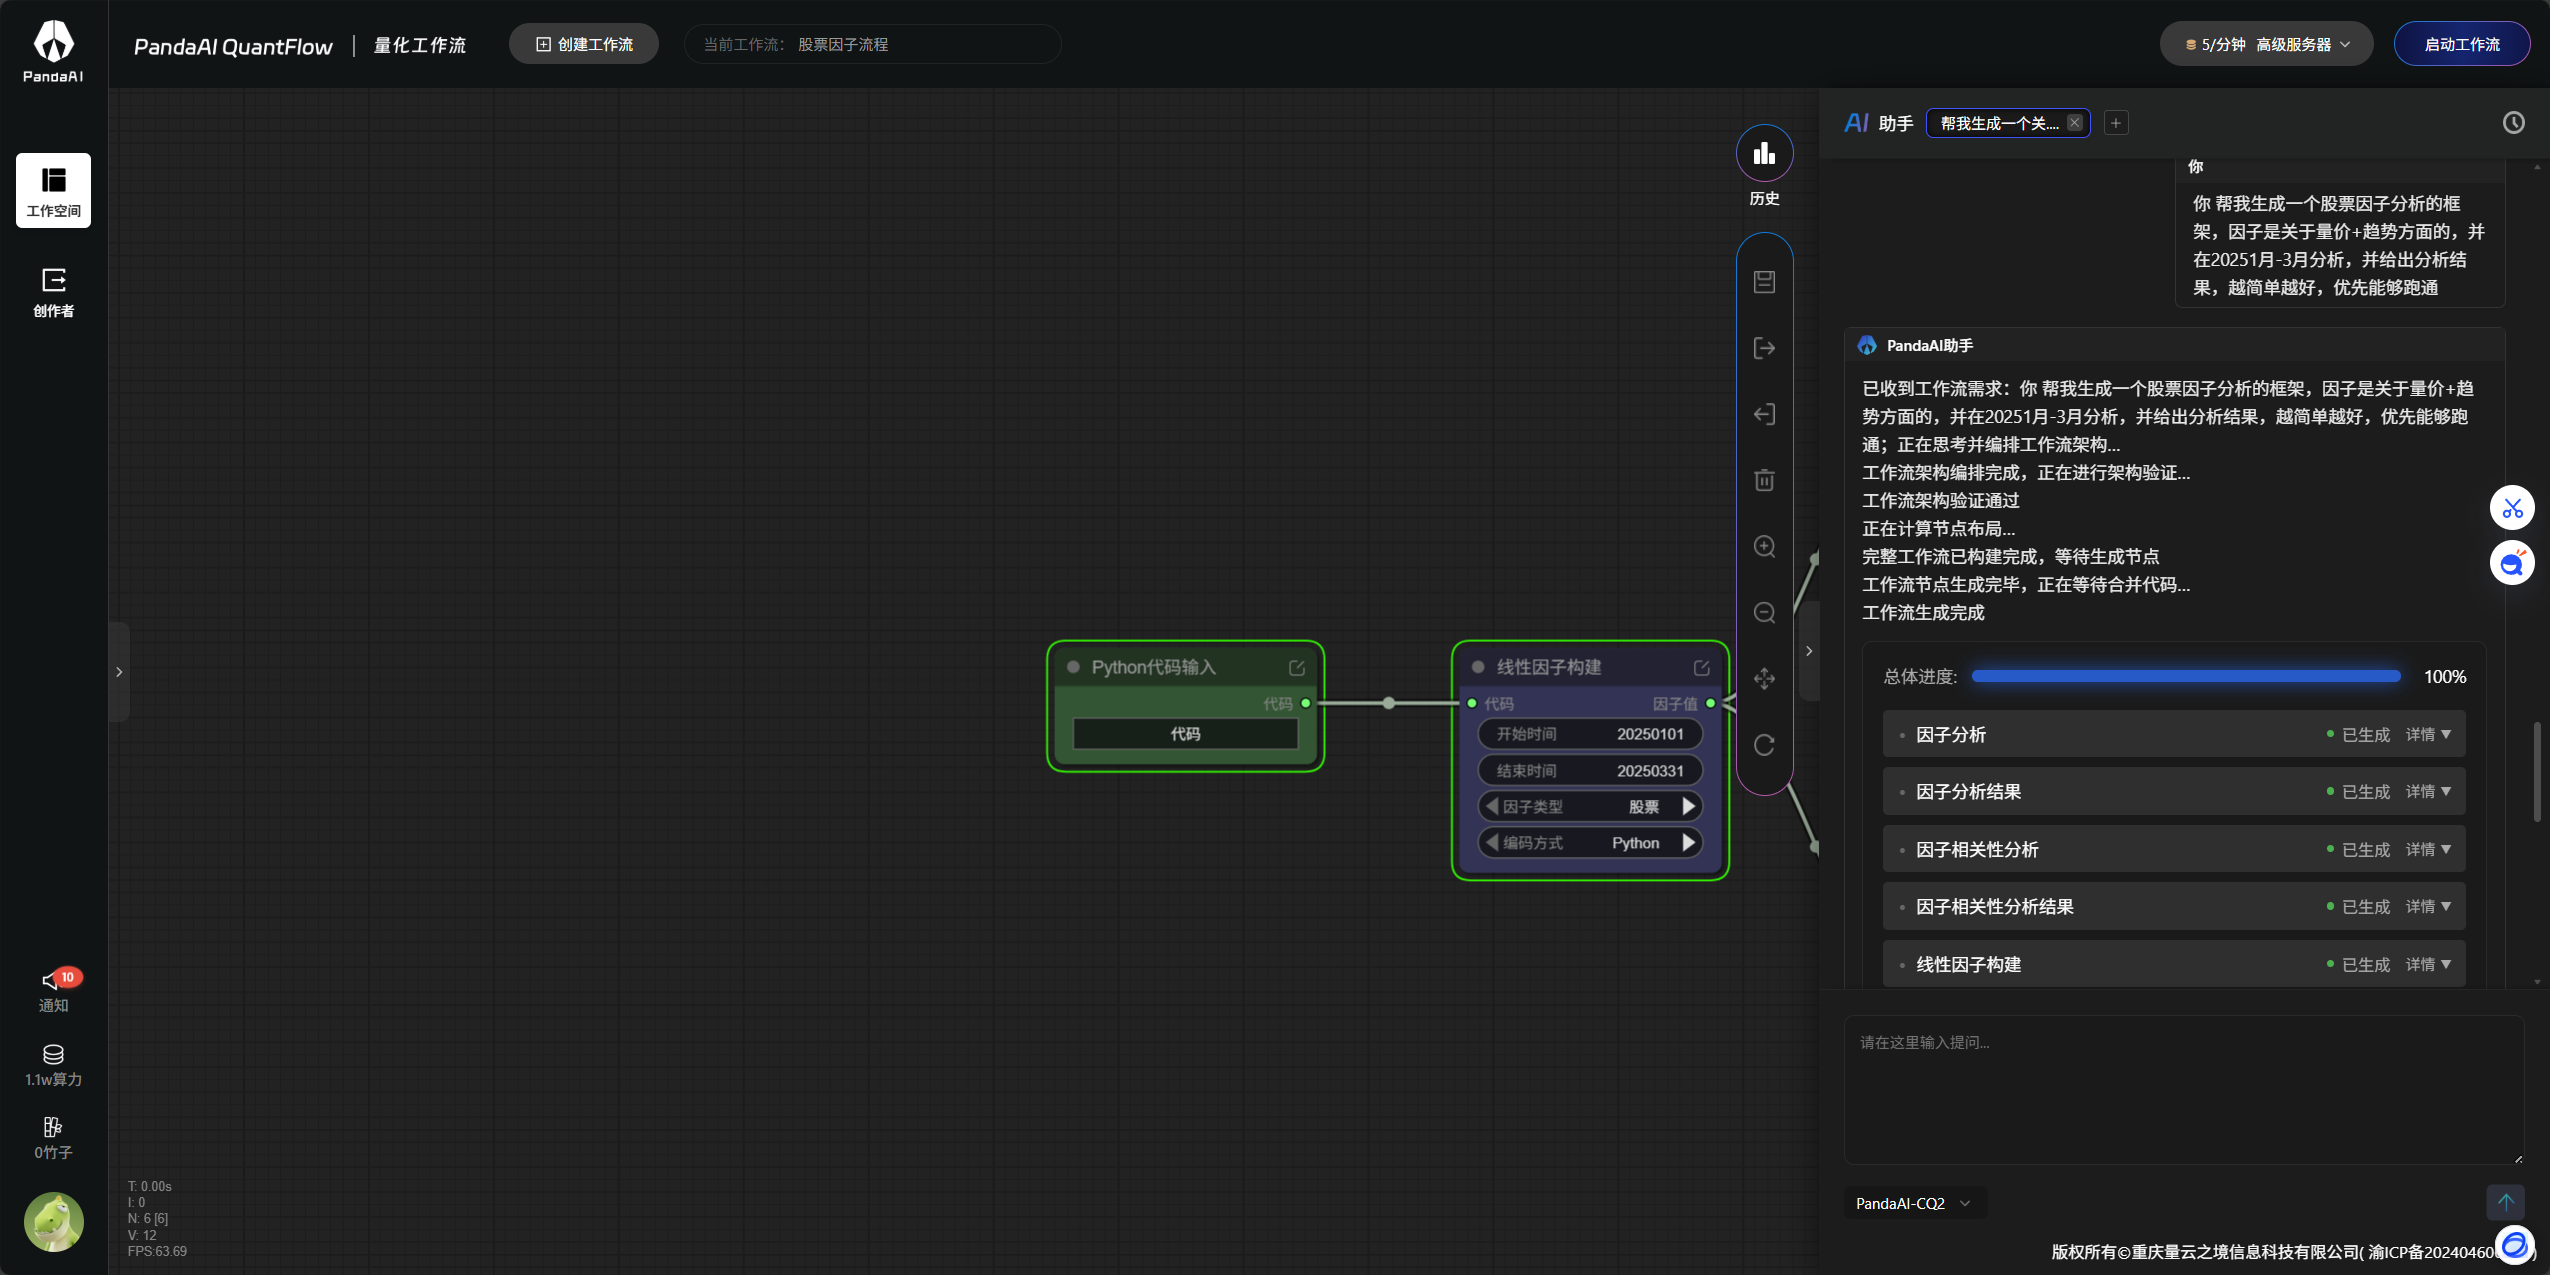Toggle the 线性因子构建 node status dot
This screenshot has width=2550, height=1275.
click(1478, 667)
